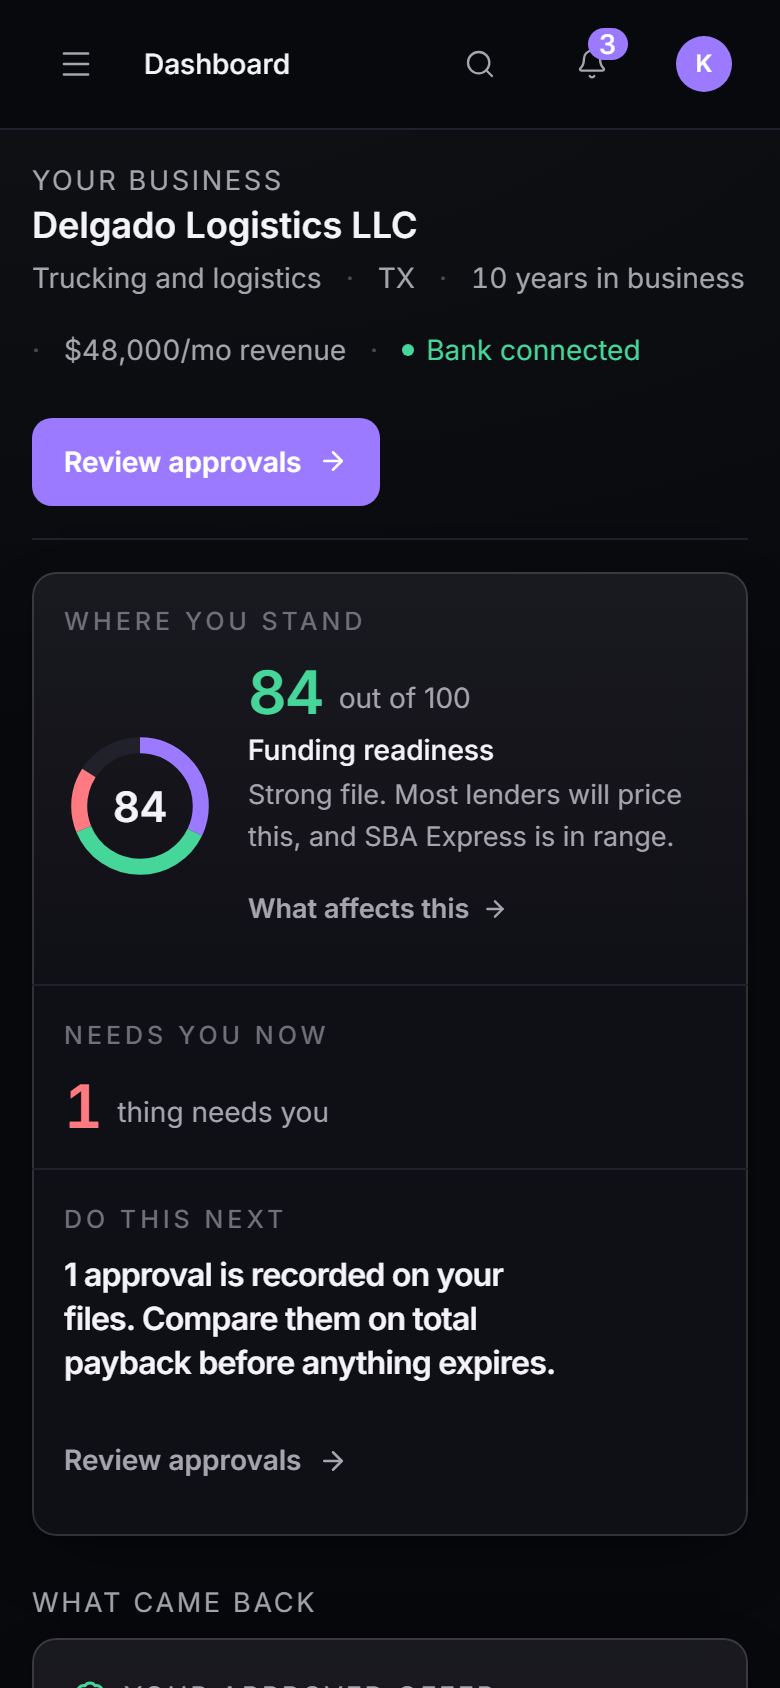The image size is (780, 1688).
Task: Click the arrow beside the lower Review approvals link
Action: (x=334, y=1461)
